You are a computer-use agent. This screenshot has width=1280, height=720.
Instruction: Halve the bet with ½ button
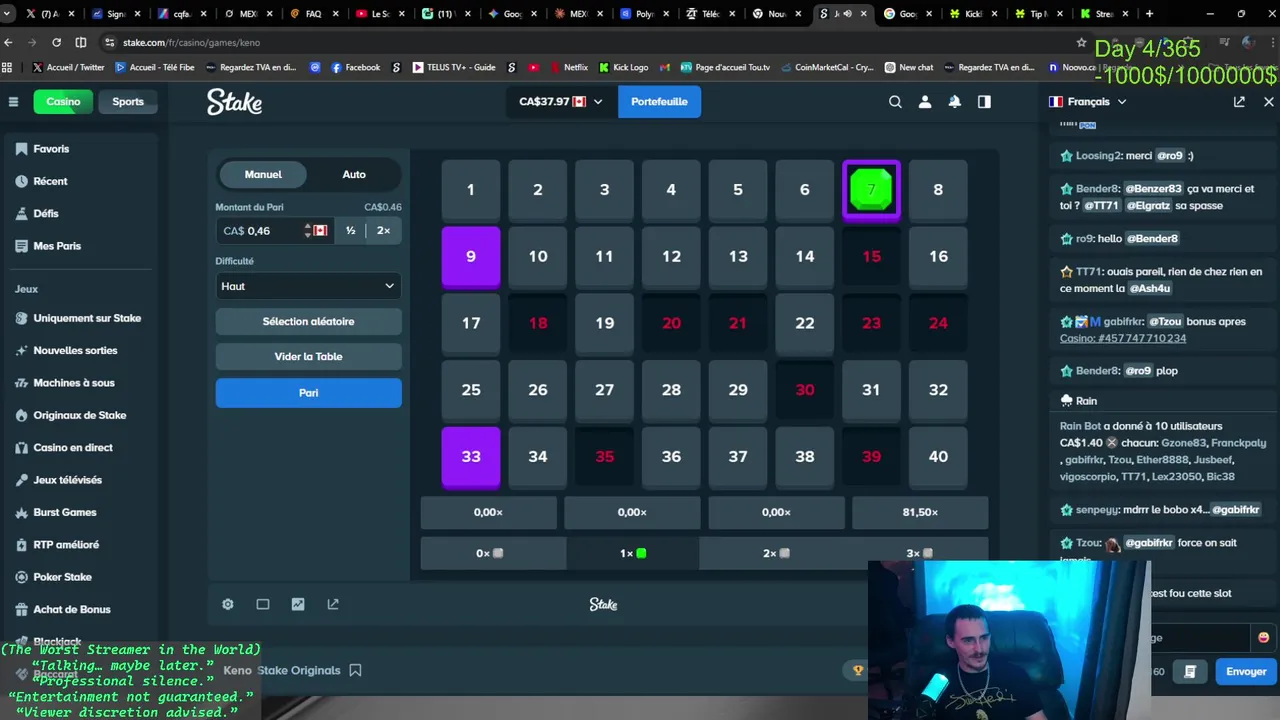350,230
